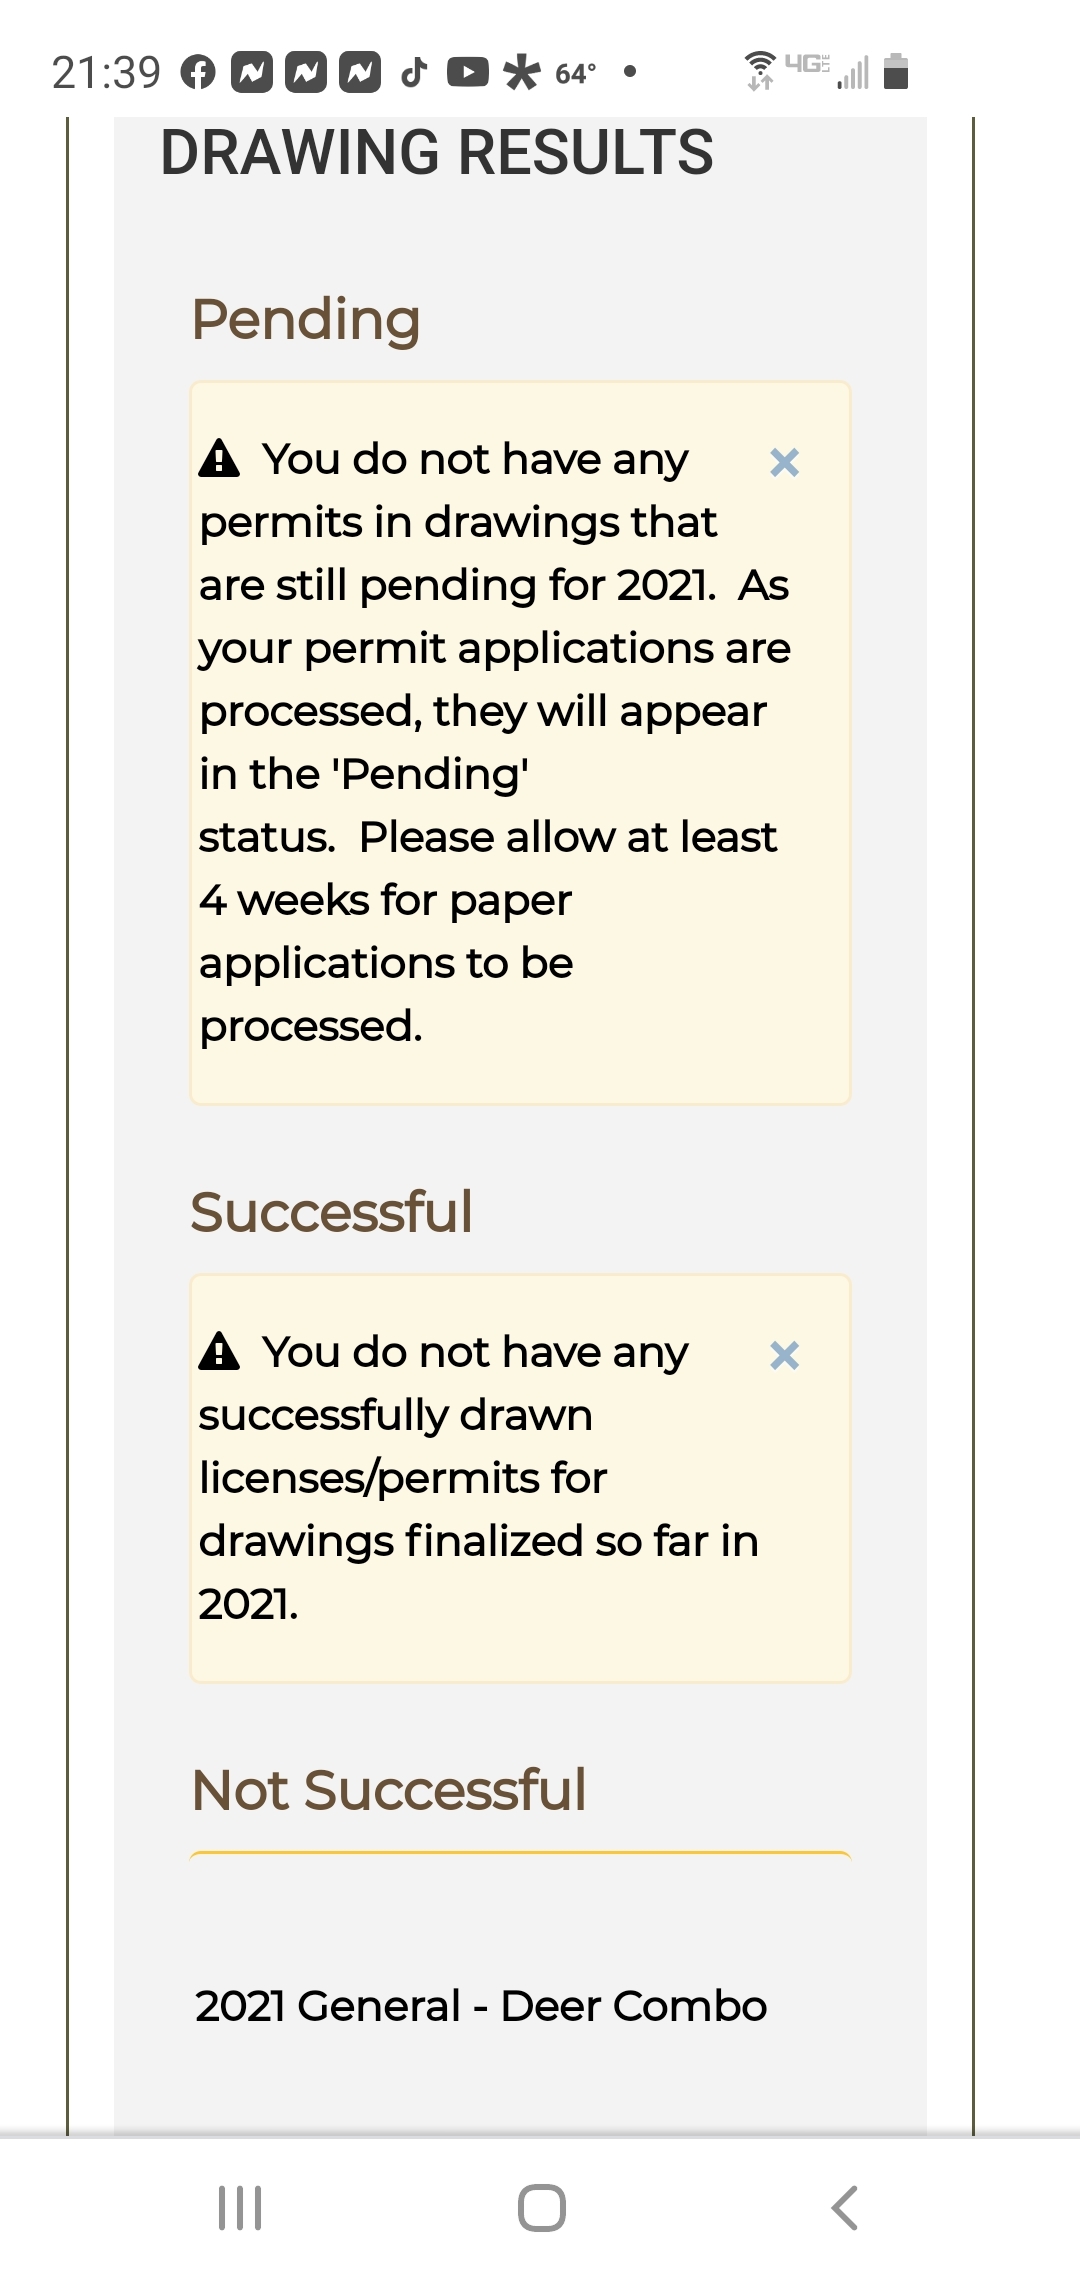The image size is (1080, 2280).
Task: Tap the TikTok notification icon
Action: (x=414, y=72)
